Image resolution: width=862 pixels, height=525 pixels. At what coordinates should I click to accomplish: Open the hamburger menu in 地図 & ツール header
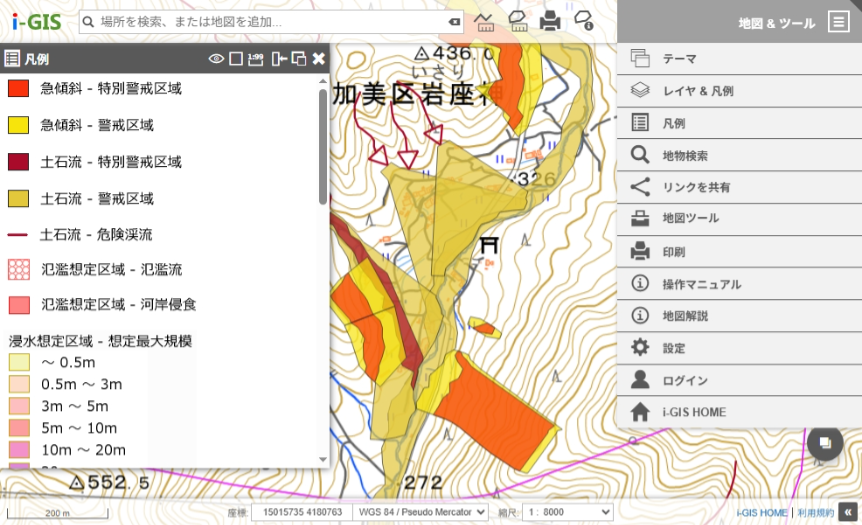point(838,22)
